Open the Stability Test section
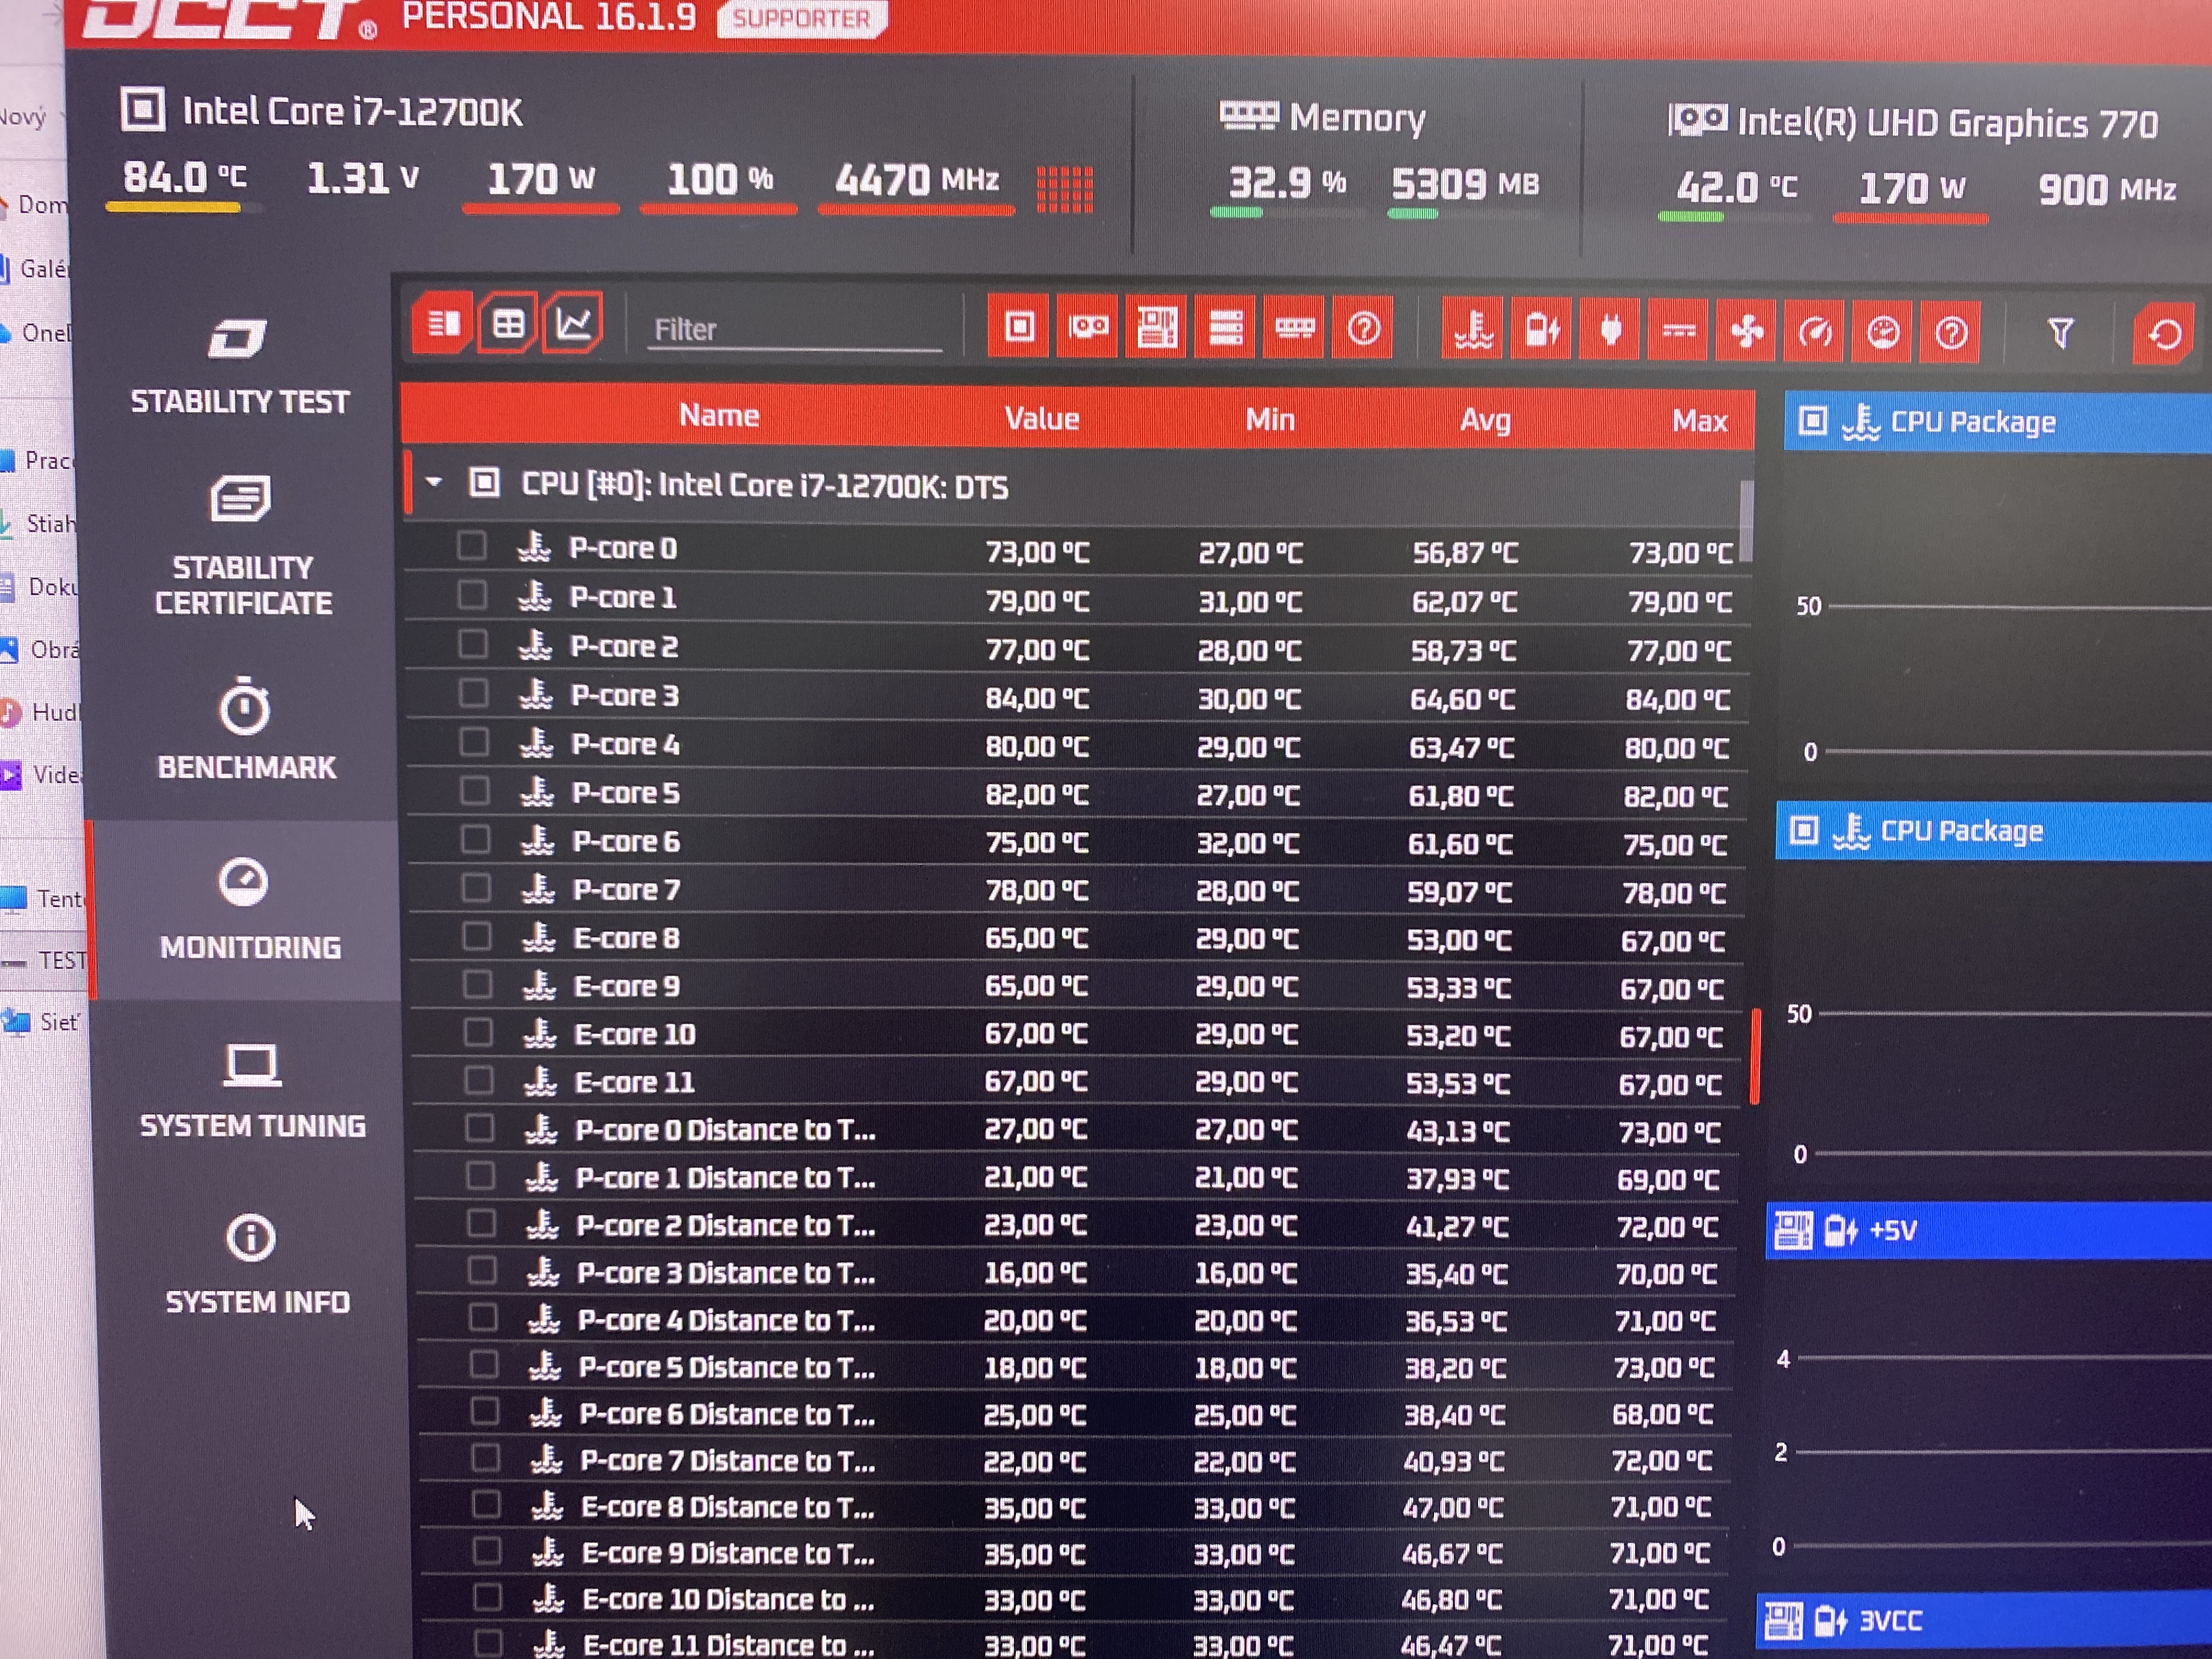Image resolution: width=2212 pixels, height=1659 pixels. 240,366
